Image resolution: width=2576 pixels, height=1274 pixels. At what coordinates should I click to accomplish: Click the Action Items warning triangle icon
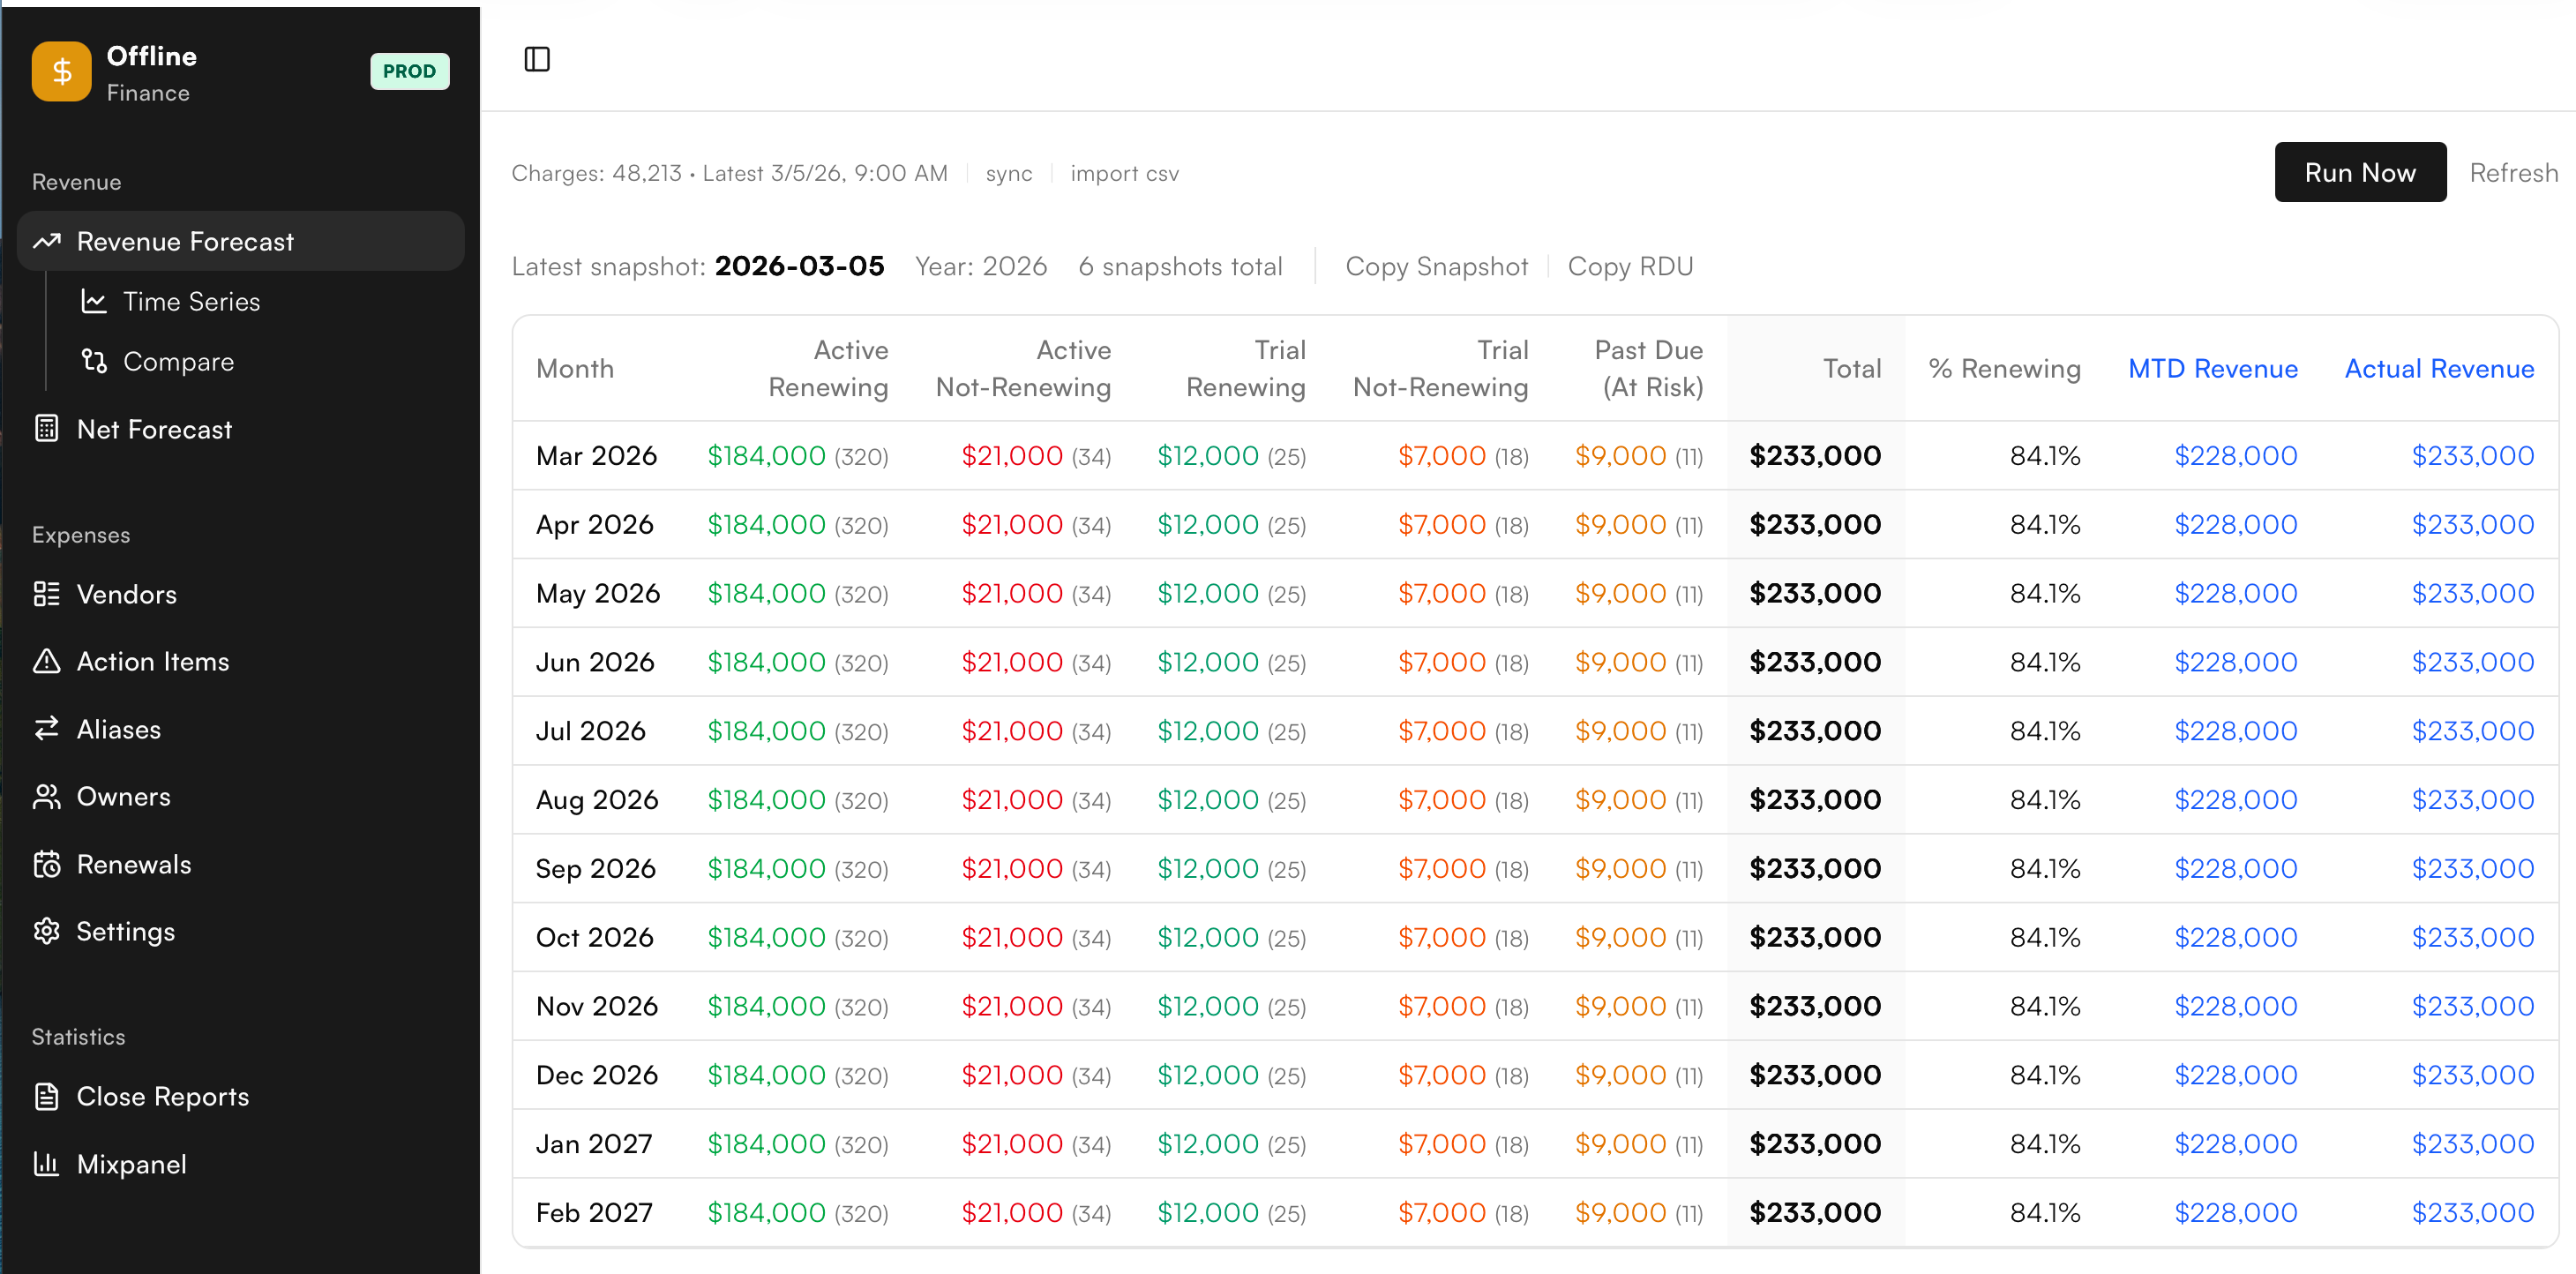point(46,661)
